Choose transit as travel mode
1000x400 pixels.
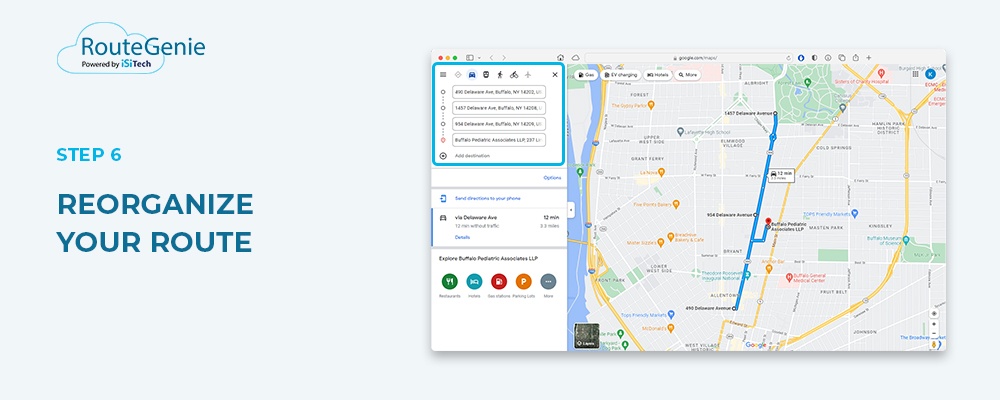click(x=486, y=75)
